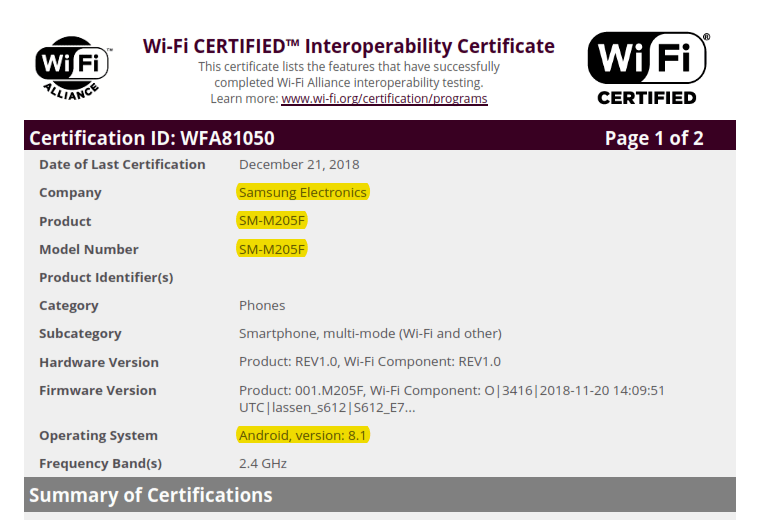
Task: Select the highlighted SM-M205F Model Number value
Action: click(x=272, y=249)
